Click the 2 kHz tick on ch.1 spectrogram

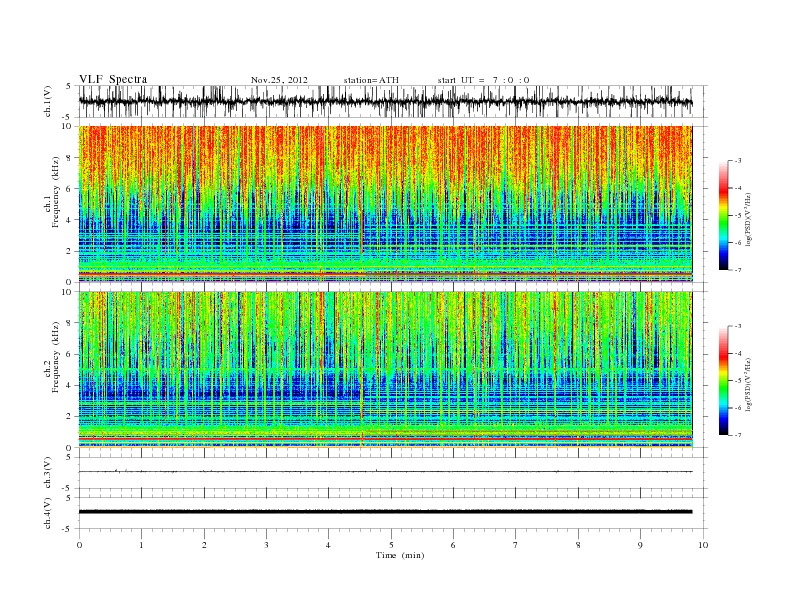point(70,251)
